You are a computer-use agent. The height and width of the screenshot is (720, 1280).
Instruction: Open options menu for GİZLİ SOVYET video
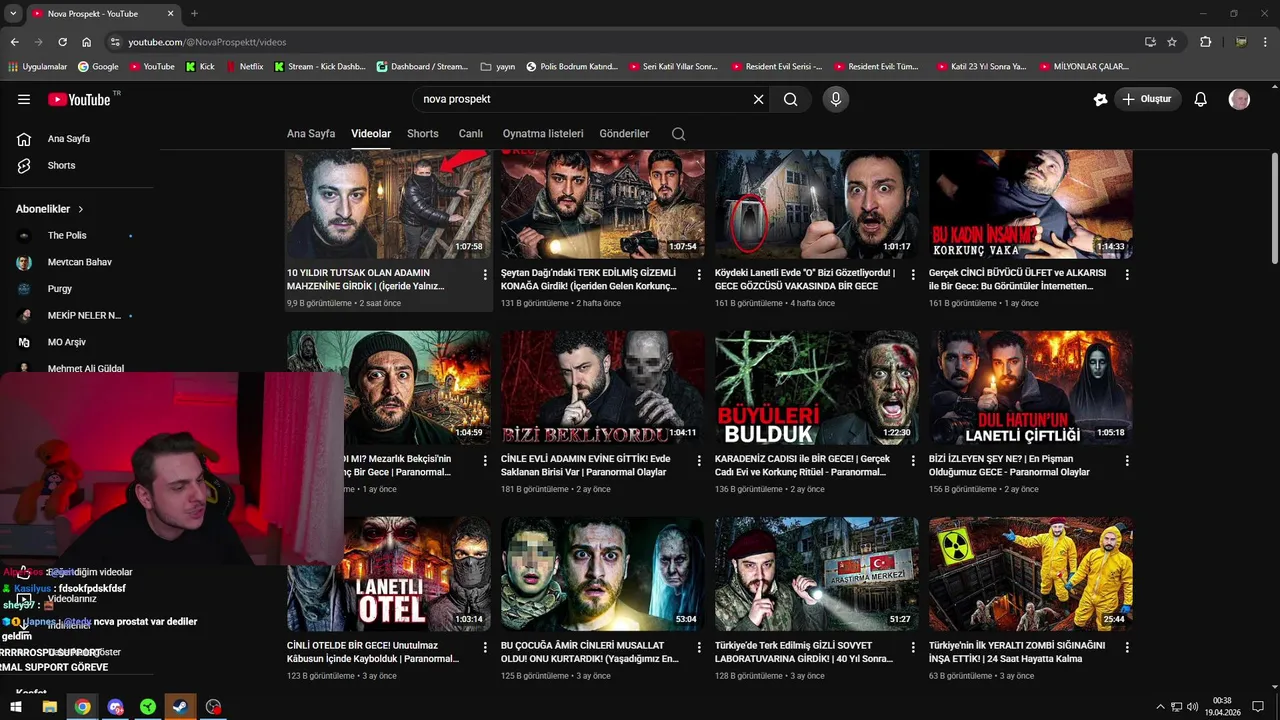(x=913, y=648)
